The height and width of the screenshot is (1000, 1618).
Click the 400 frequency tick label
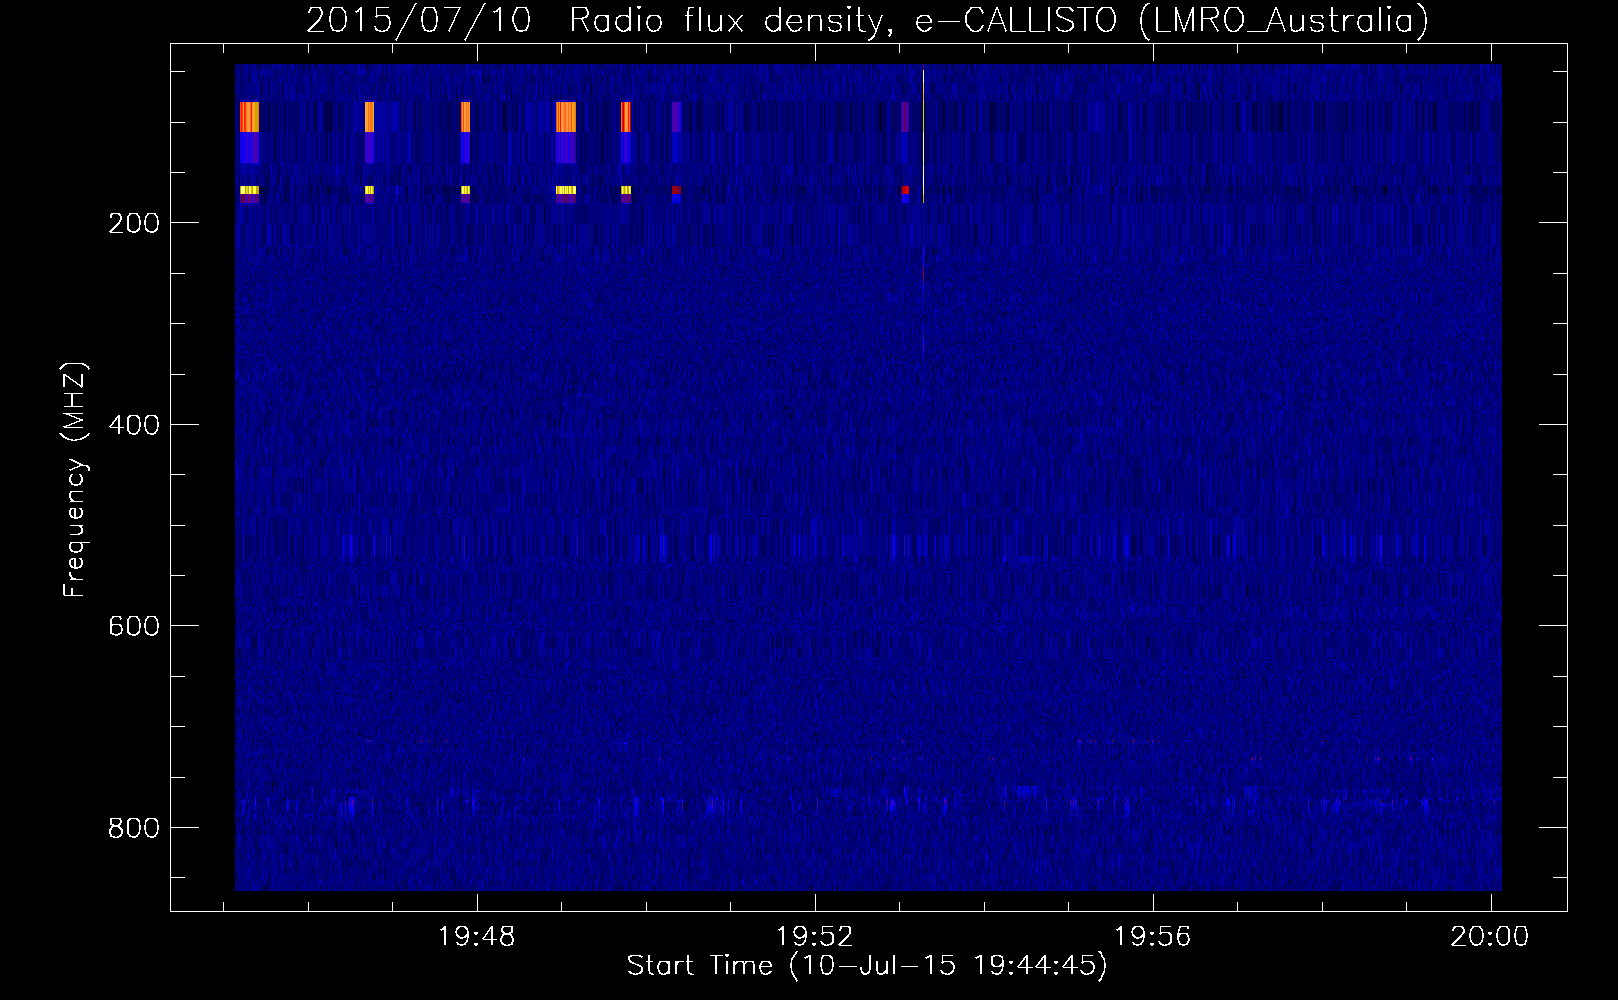coord(134,425)
